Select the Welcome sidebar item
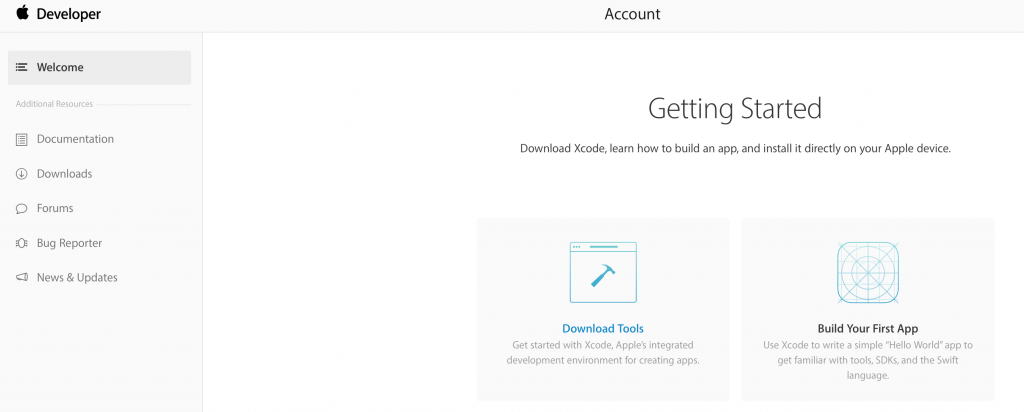 99,67
